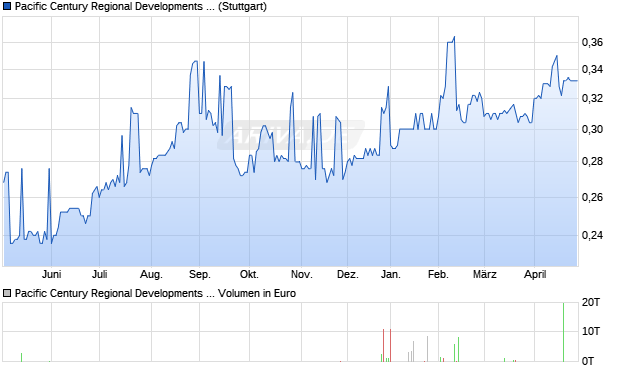The height and width of the screenshot is (371, 620).
Task: Click the 'Juli' month label
Action: (x=100, y=274)
